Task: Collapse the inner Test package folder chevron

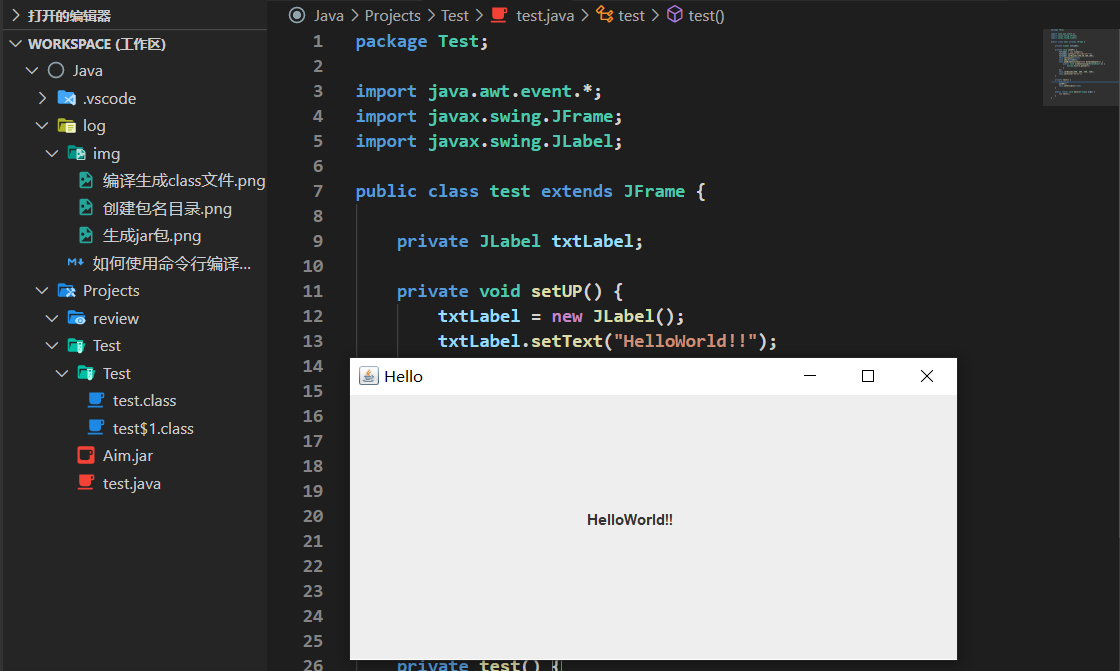Action: (62, 373)
